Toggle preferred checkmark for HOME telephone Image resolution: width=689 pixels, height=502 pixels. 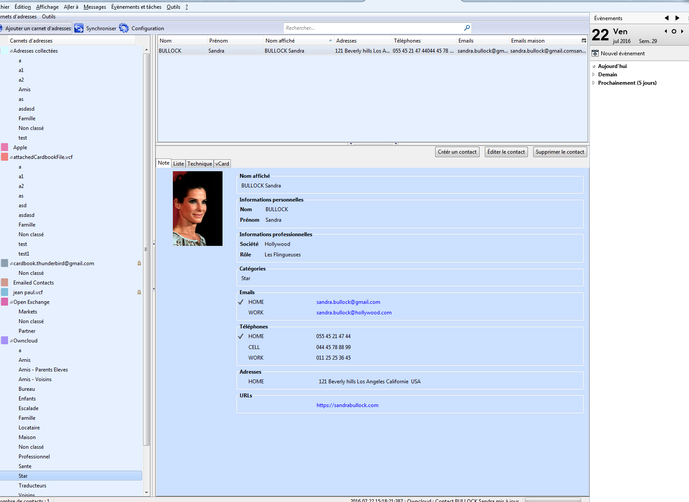click(240, 336)
